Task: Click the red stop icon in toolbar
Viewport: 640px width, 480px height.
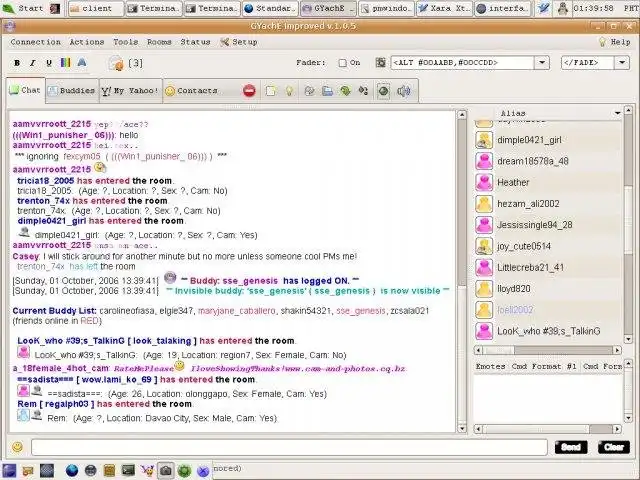Action: point(249,91)
